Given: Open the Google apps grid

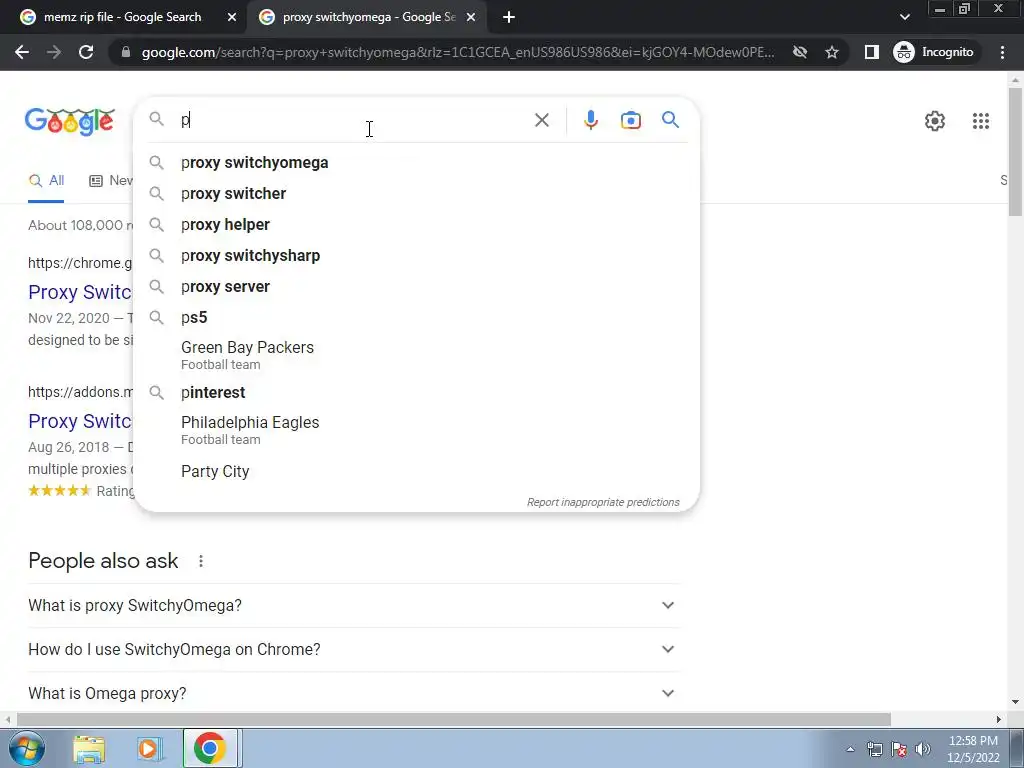Looking at the screenshot, I should tap(980, 121).
